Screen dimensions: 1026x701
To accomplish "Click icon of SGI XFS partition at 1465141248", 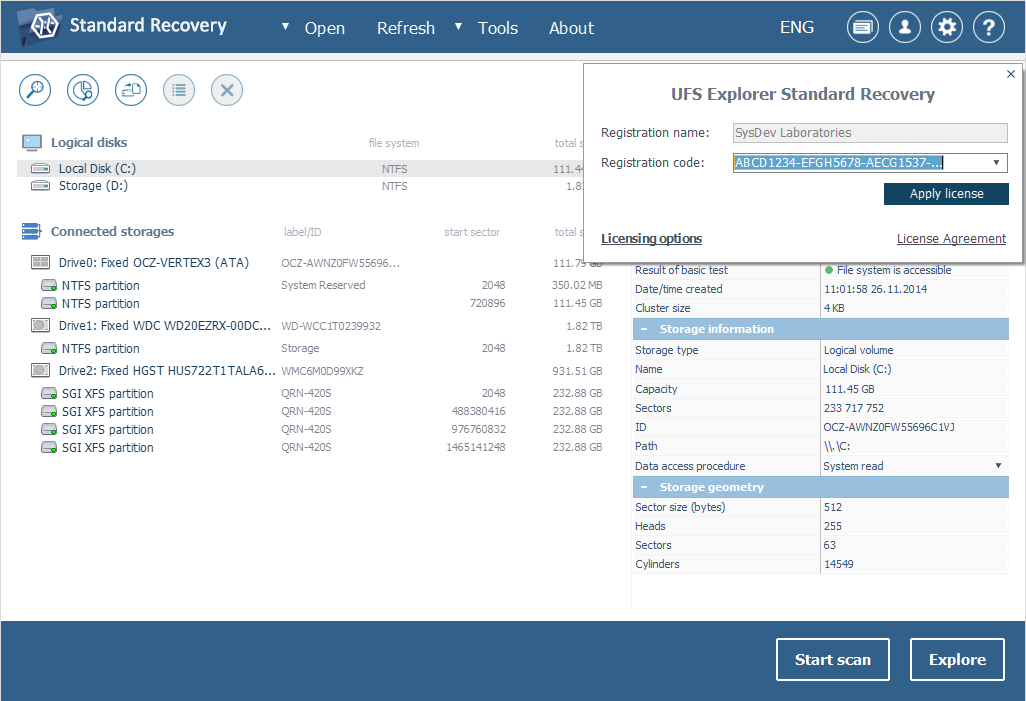I will pos(49,448).
